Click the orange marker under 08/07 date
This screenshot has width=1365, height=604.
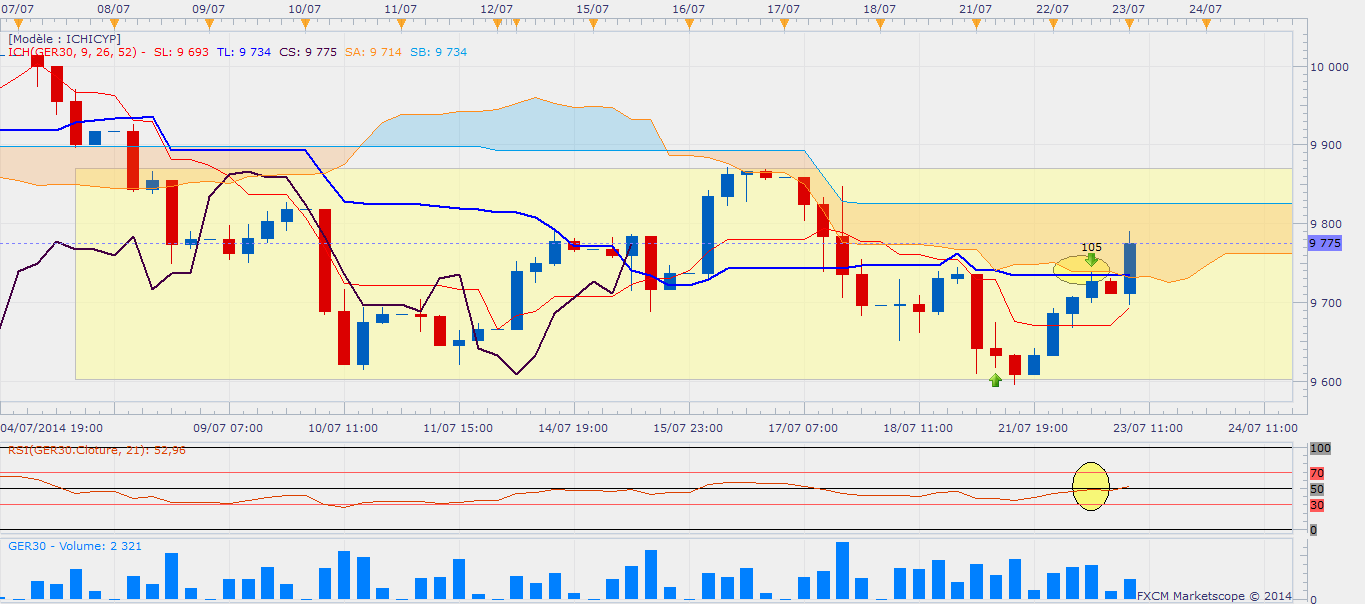tap(113, 21)
